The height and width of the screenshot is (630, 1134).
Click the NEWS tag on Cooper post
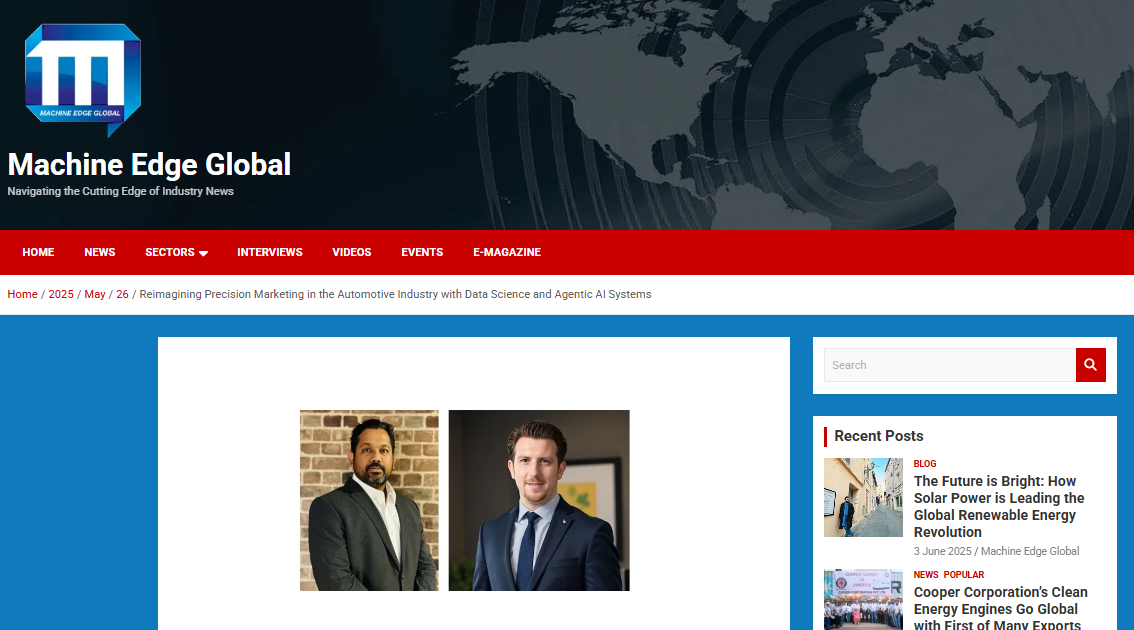point(926,575)
